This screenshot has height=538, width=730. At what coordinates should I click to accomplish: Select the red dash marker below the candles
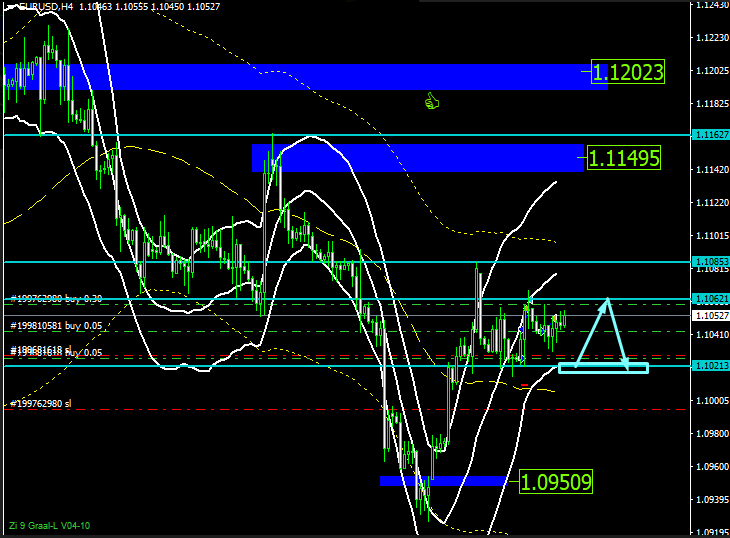pos(525,385)
